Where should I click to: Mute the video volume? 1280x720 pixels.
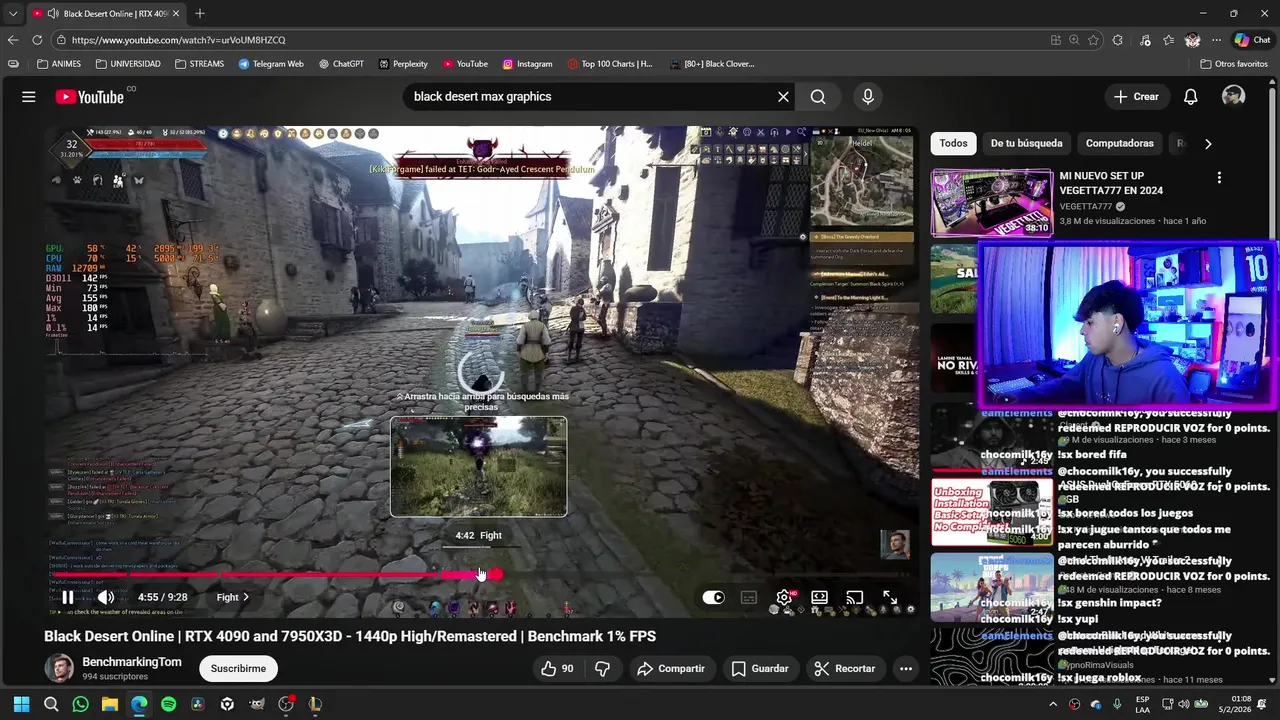coord(105,597)
